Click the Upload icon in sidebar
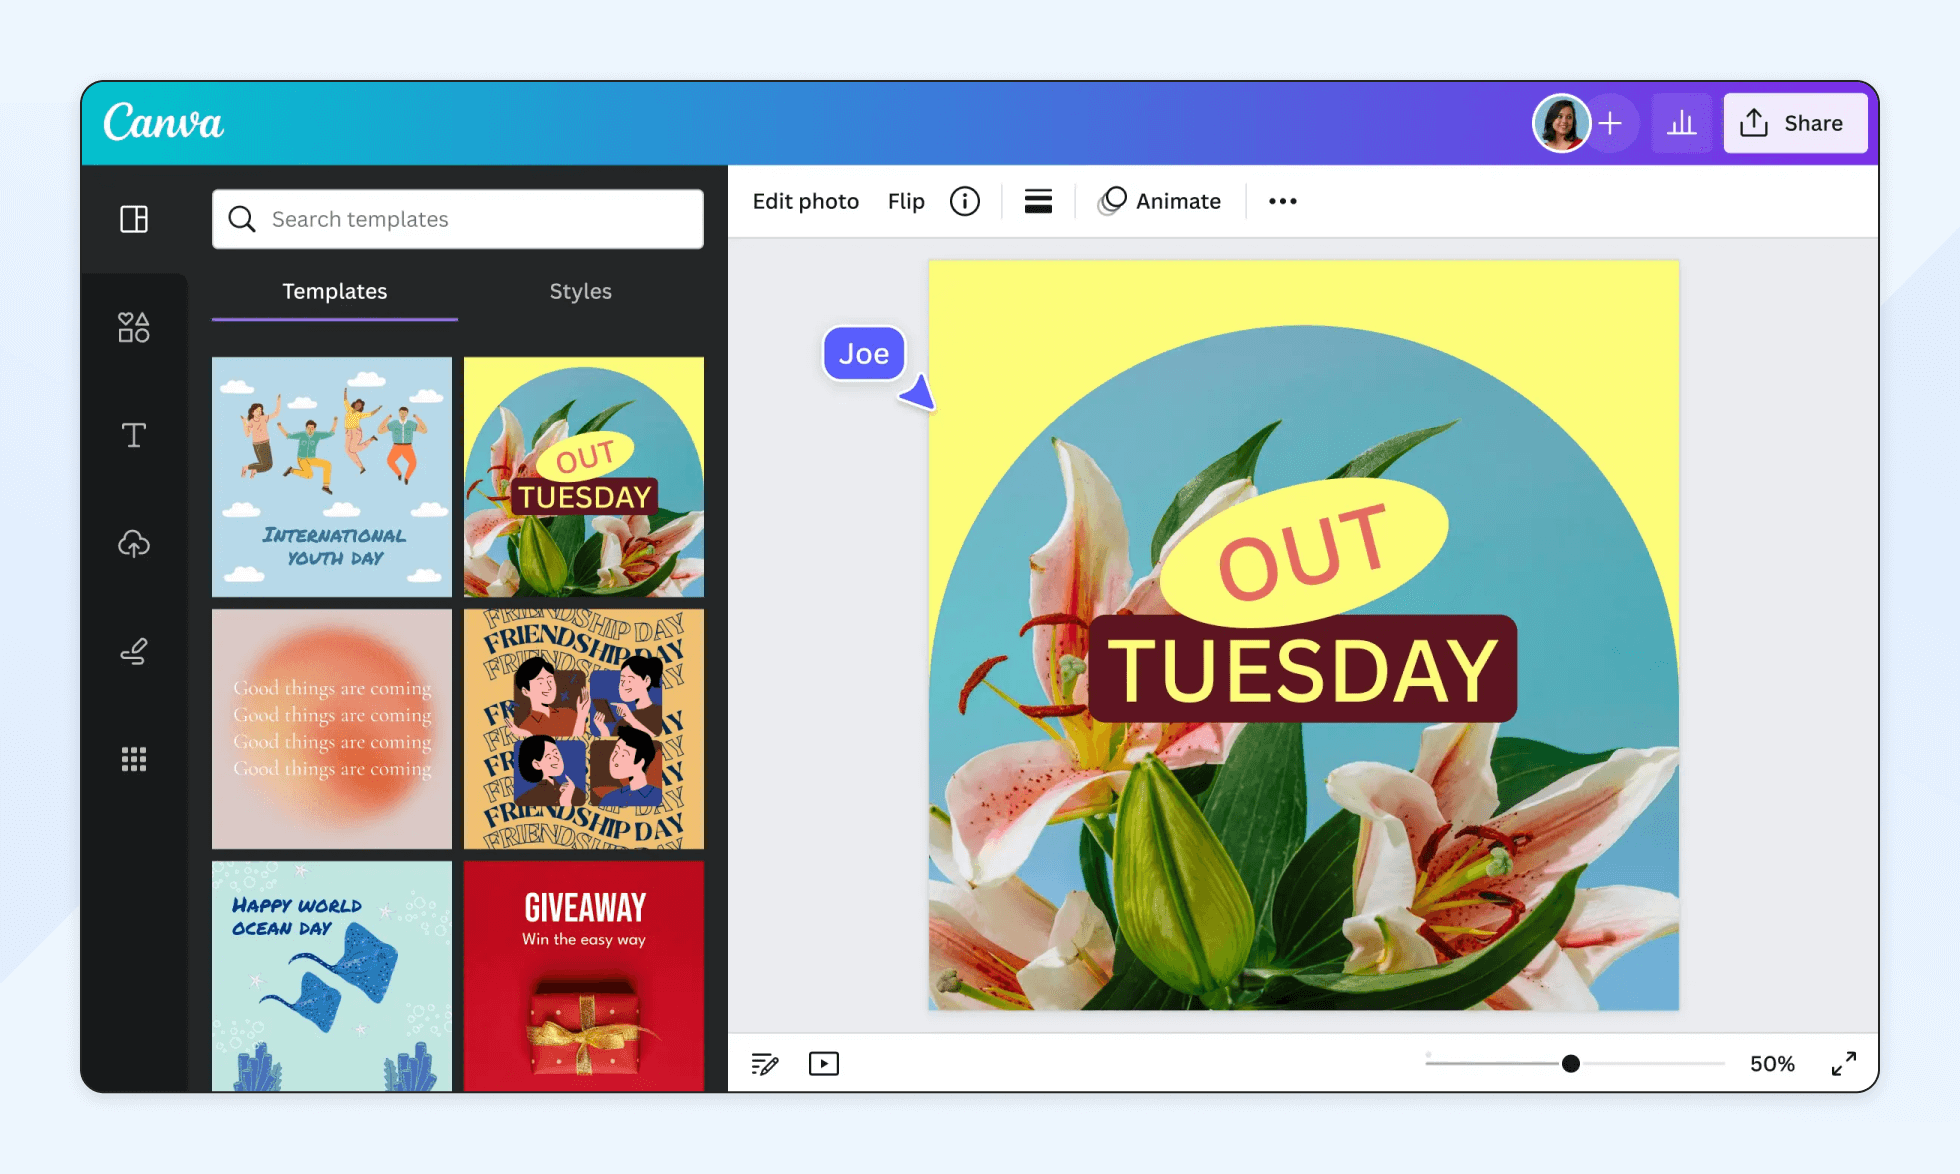Image resolution: width=1960 pixels, height=1174 pixels. click(x=136, y=544)
